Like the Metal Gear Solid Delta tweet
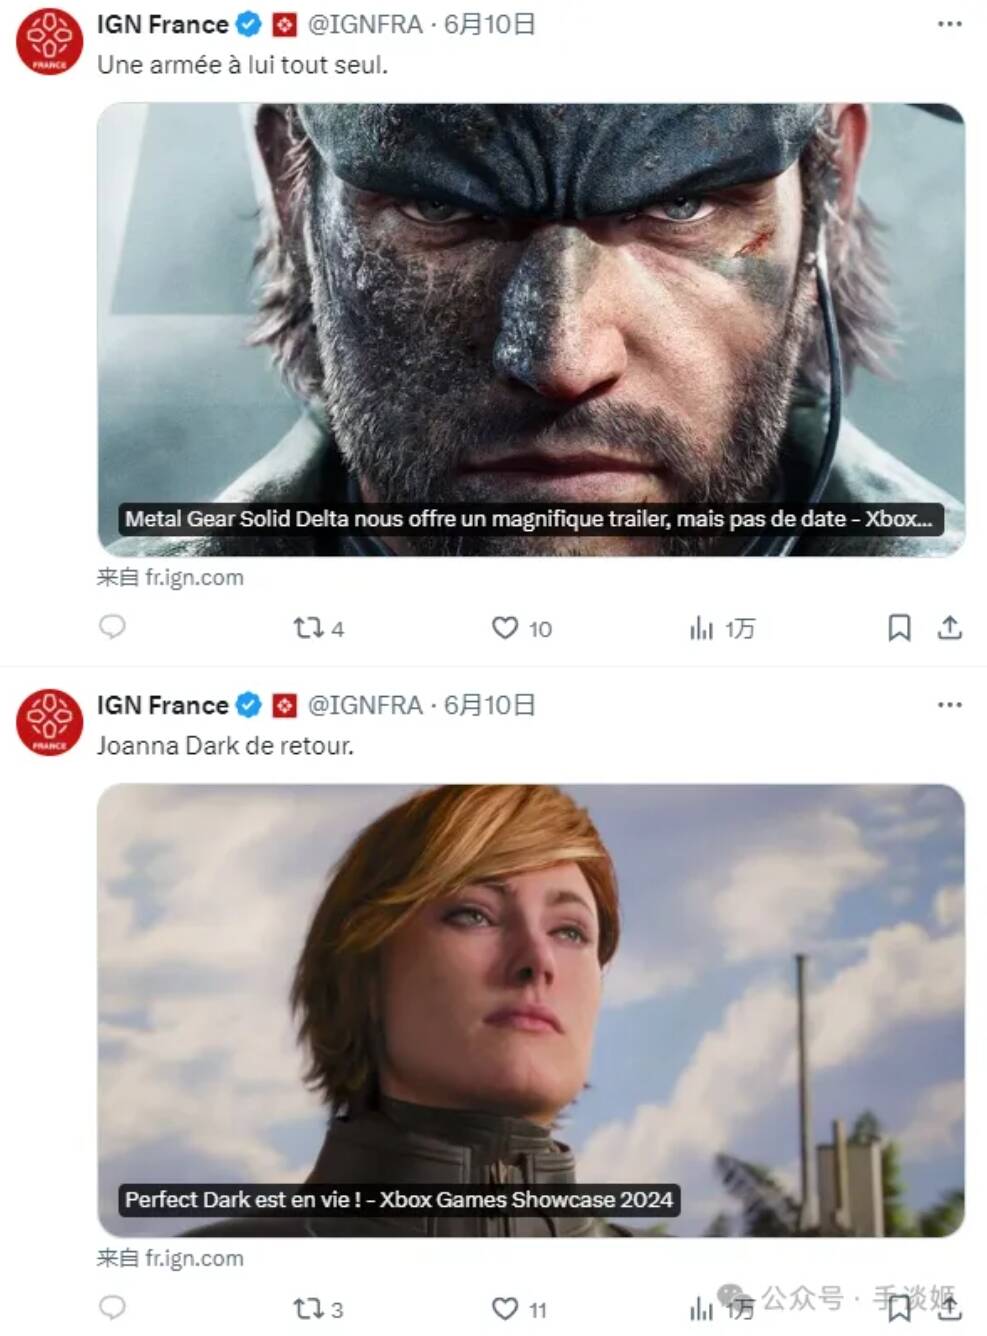987x1336 pixels. click(x=505, y=628)
